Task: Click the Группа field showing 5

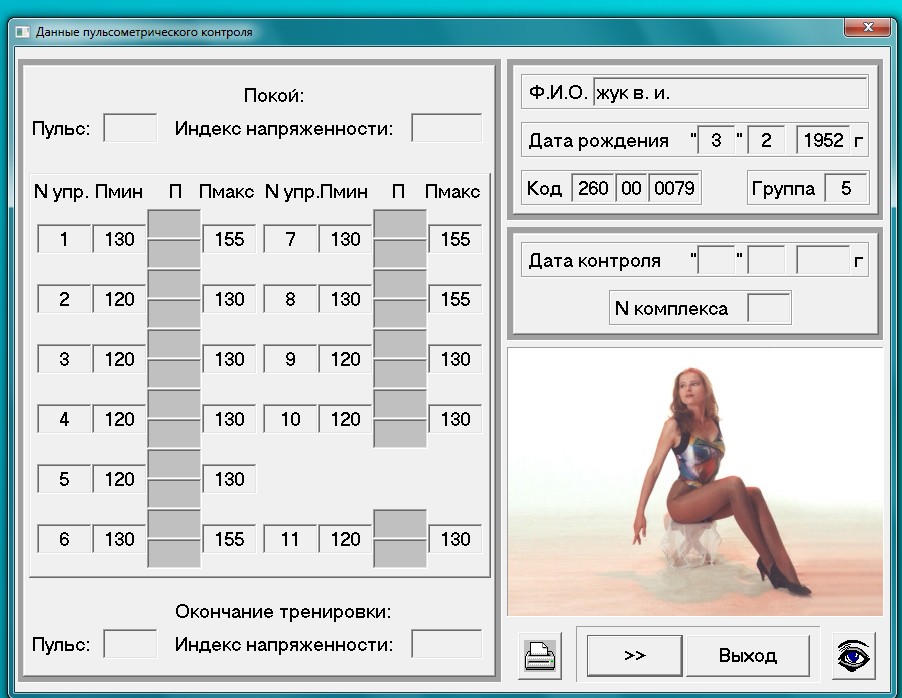Action: click(x=846, y=188)
